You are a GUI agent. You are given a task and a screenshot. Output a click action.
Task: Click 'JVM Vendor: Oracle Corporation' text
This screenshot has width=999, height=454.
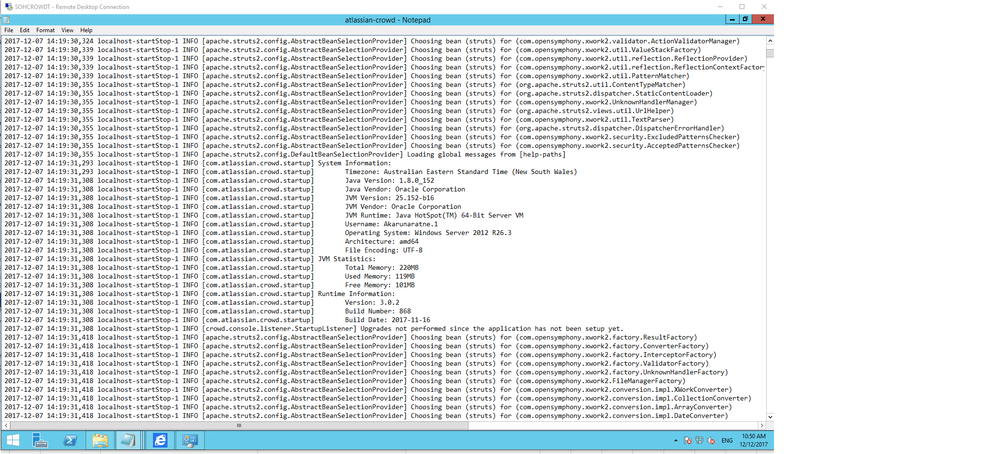tap(403, 207)
